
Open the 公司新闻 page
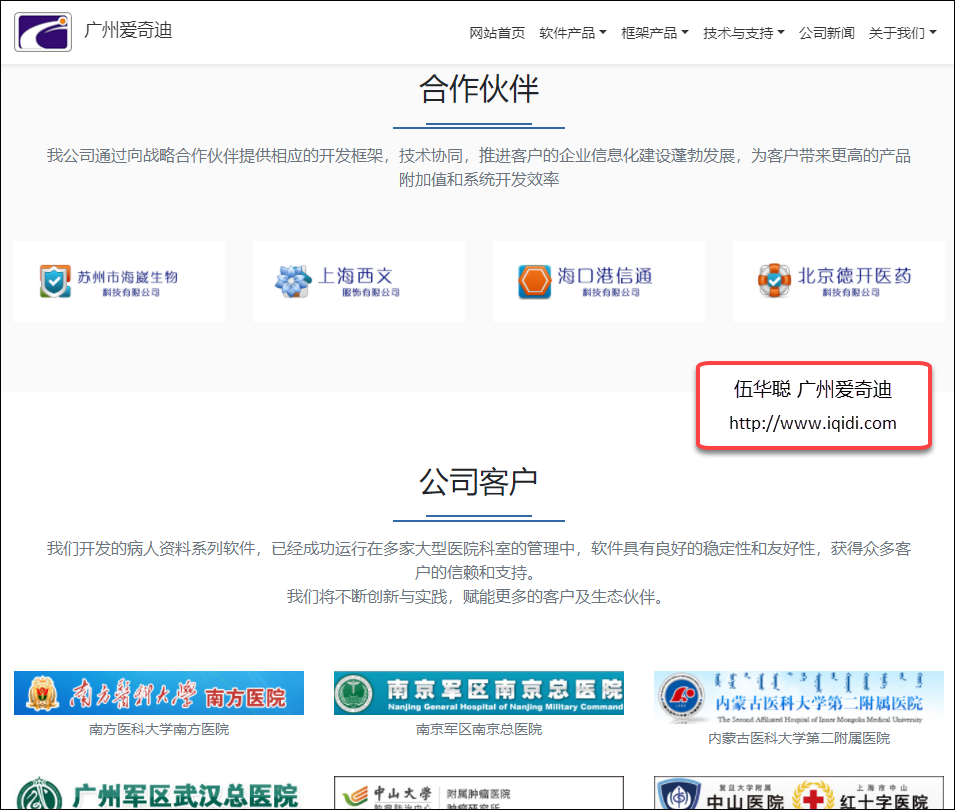click(826, 33)
